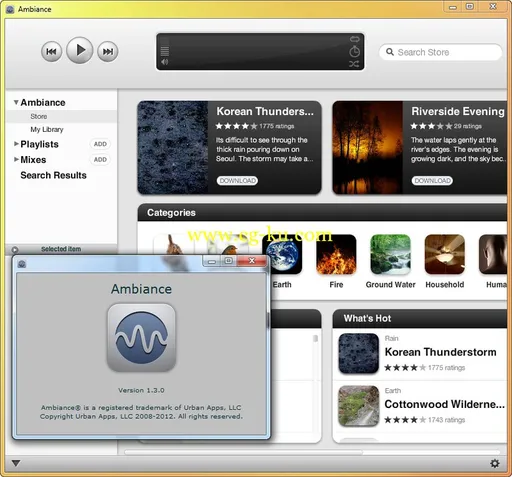This screenshot has height=477, width=512.
Task: Open Search Results in the sidebar
Action: (53, 175)
